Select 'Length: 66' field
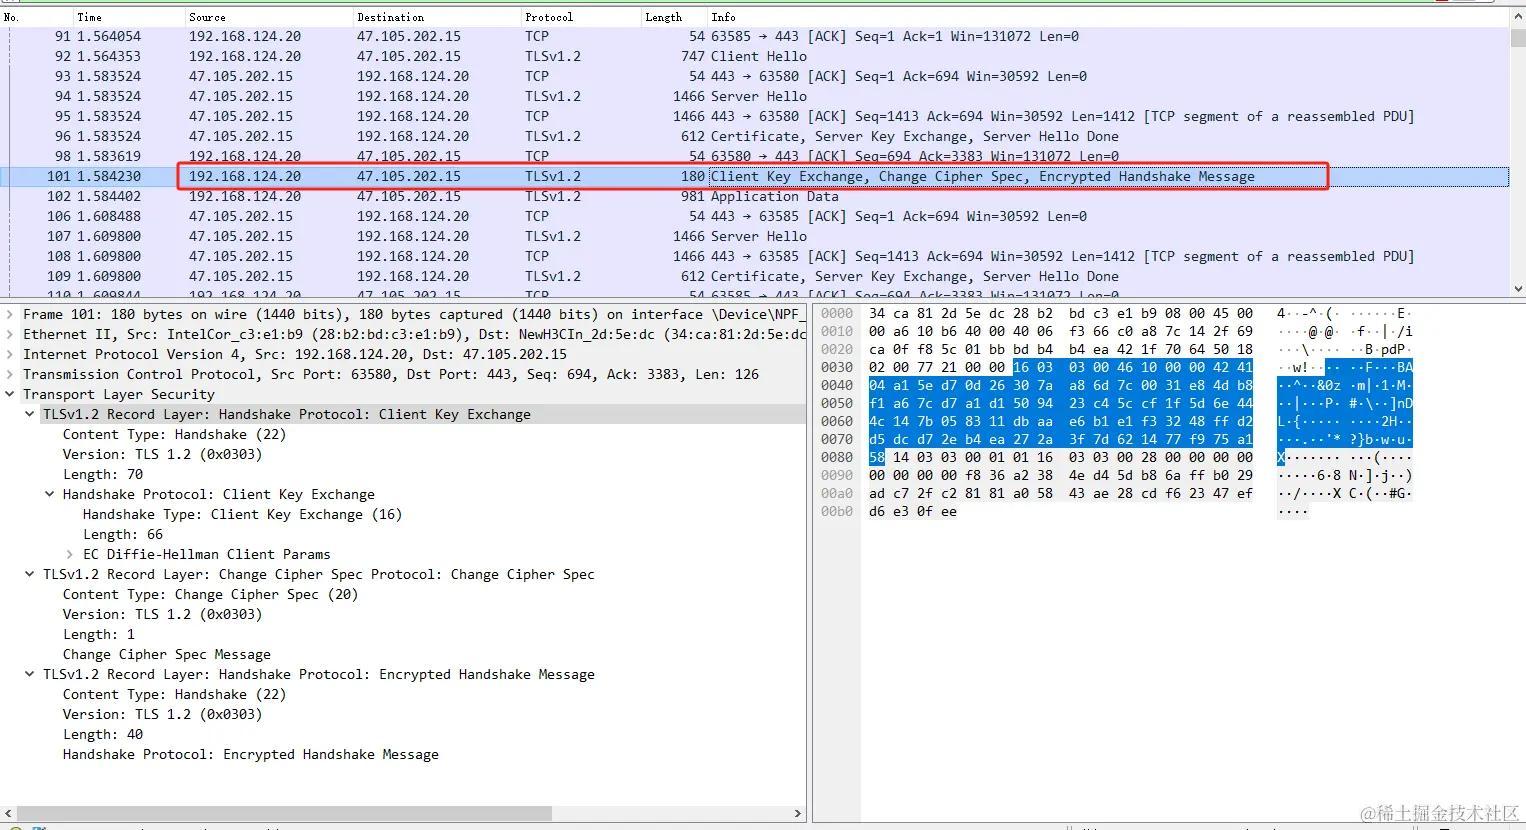 [123, 534]
